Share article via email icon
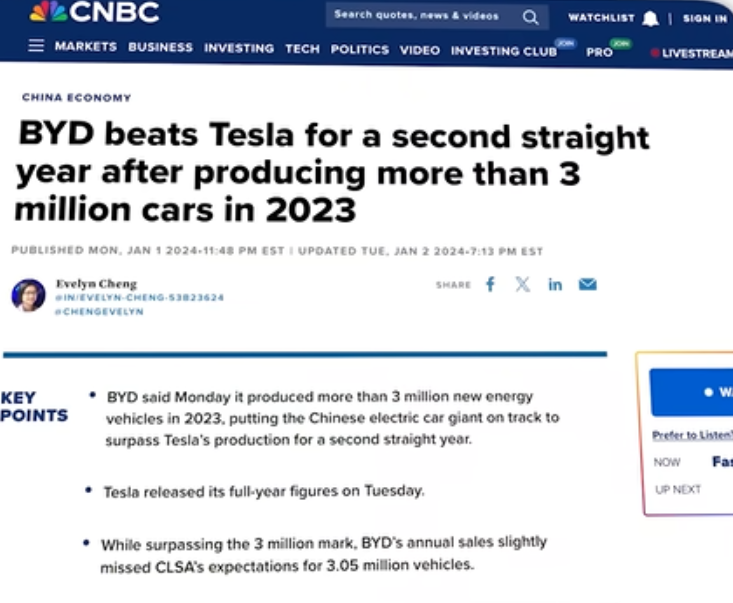This screenshot has width=733, height=603. pos(588,284)
